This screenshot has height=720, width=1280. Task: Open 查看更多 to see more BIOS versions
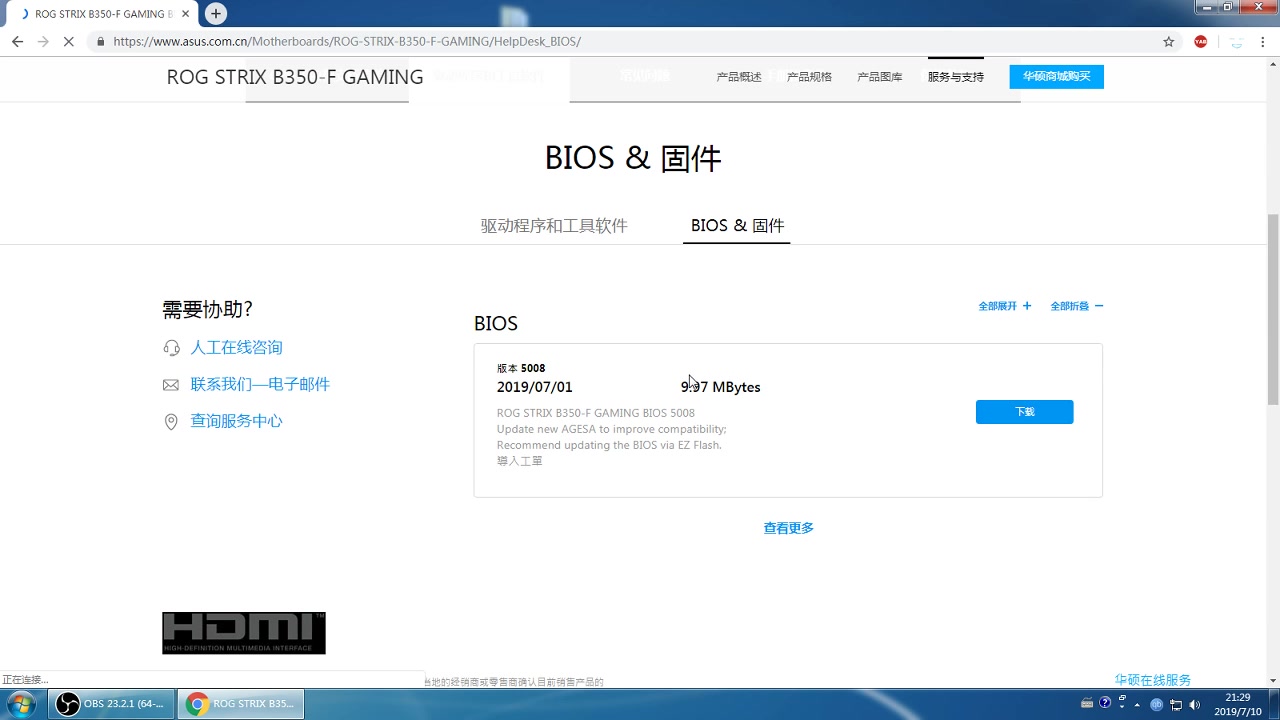pyautogui.click(x=788, y=528)
